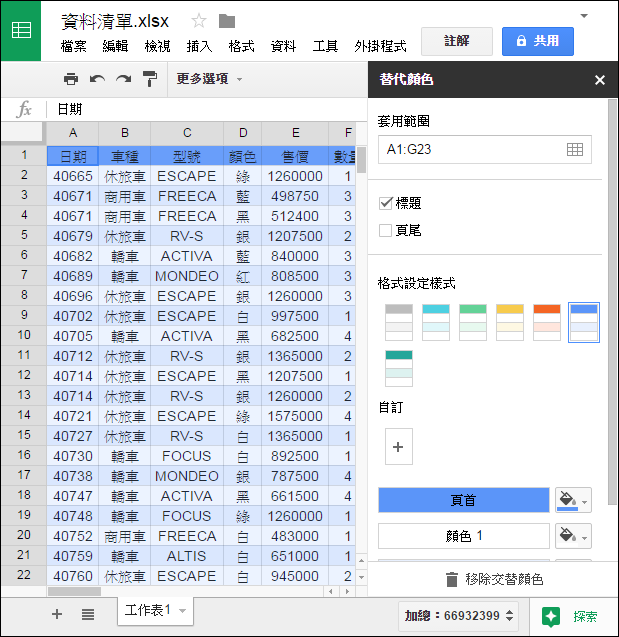Image resolution: width=619 pixels, height=637 pixels.
Task: Click the 顏色 1 color bar
Action: 463,536
